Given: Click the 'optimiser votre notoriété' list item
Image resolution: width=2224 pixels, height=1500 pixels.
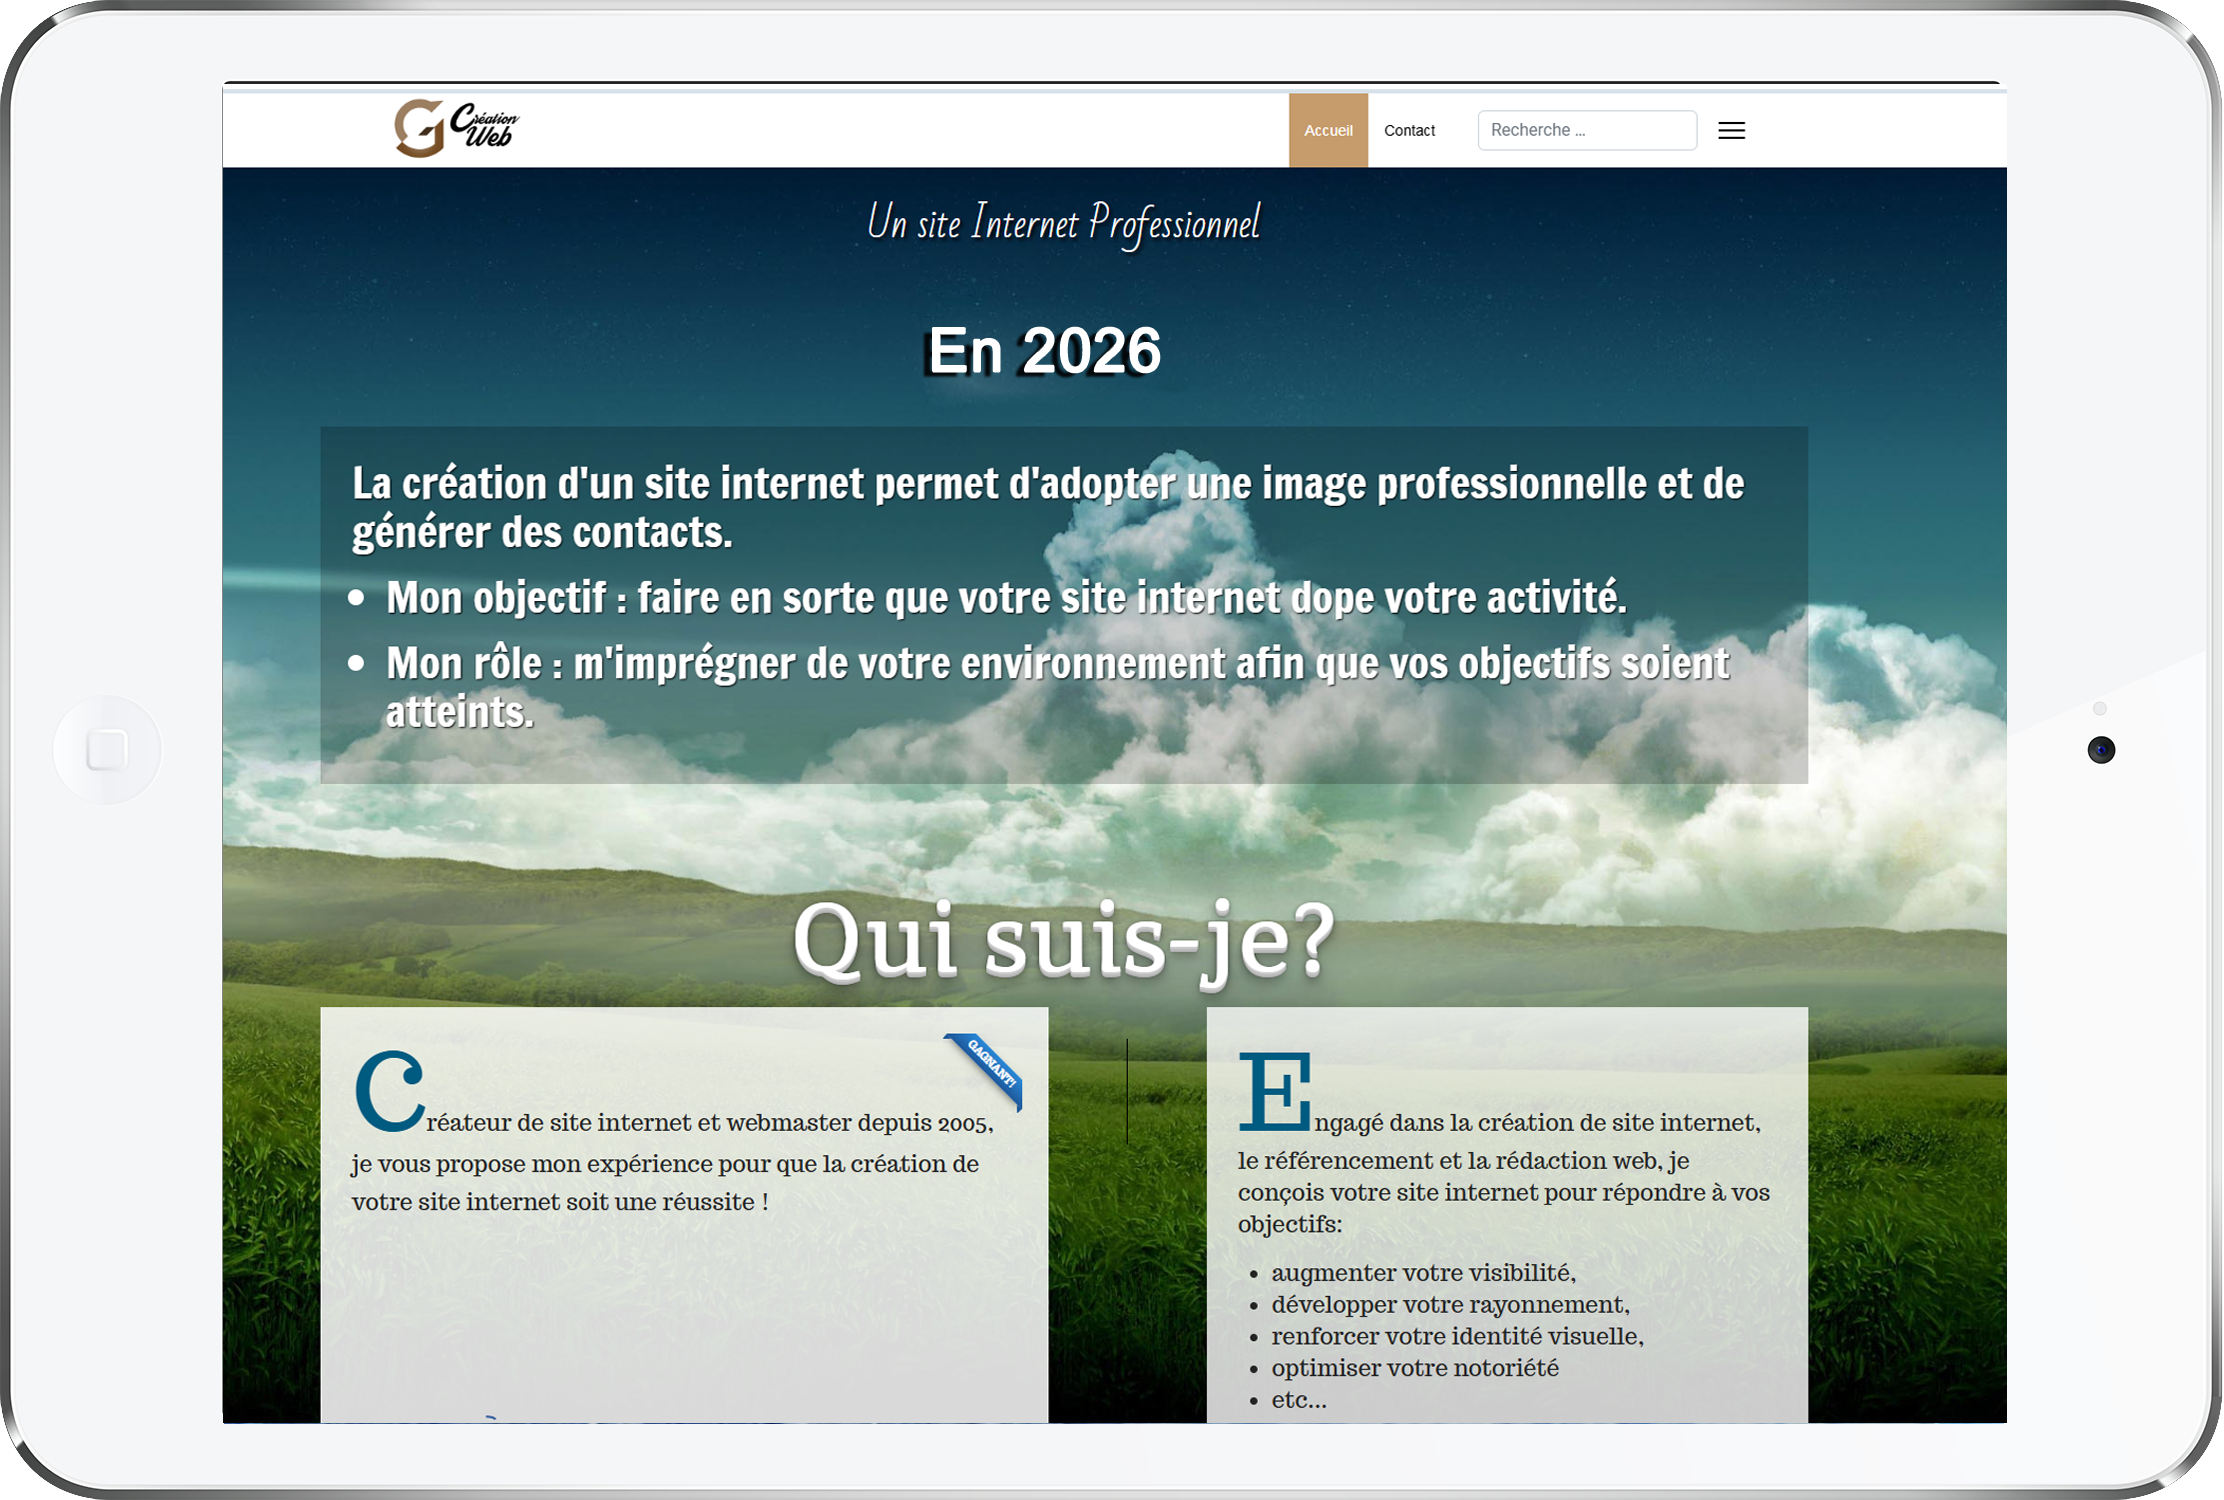Looking at the screenshot, I should point(1414,1368).
